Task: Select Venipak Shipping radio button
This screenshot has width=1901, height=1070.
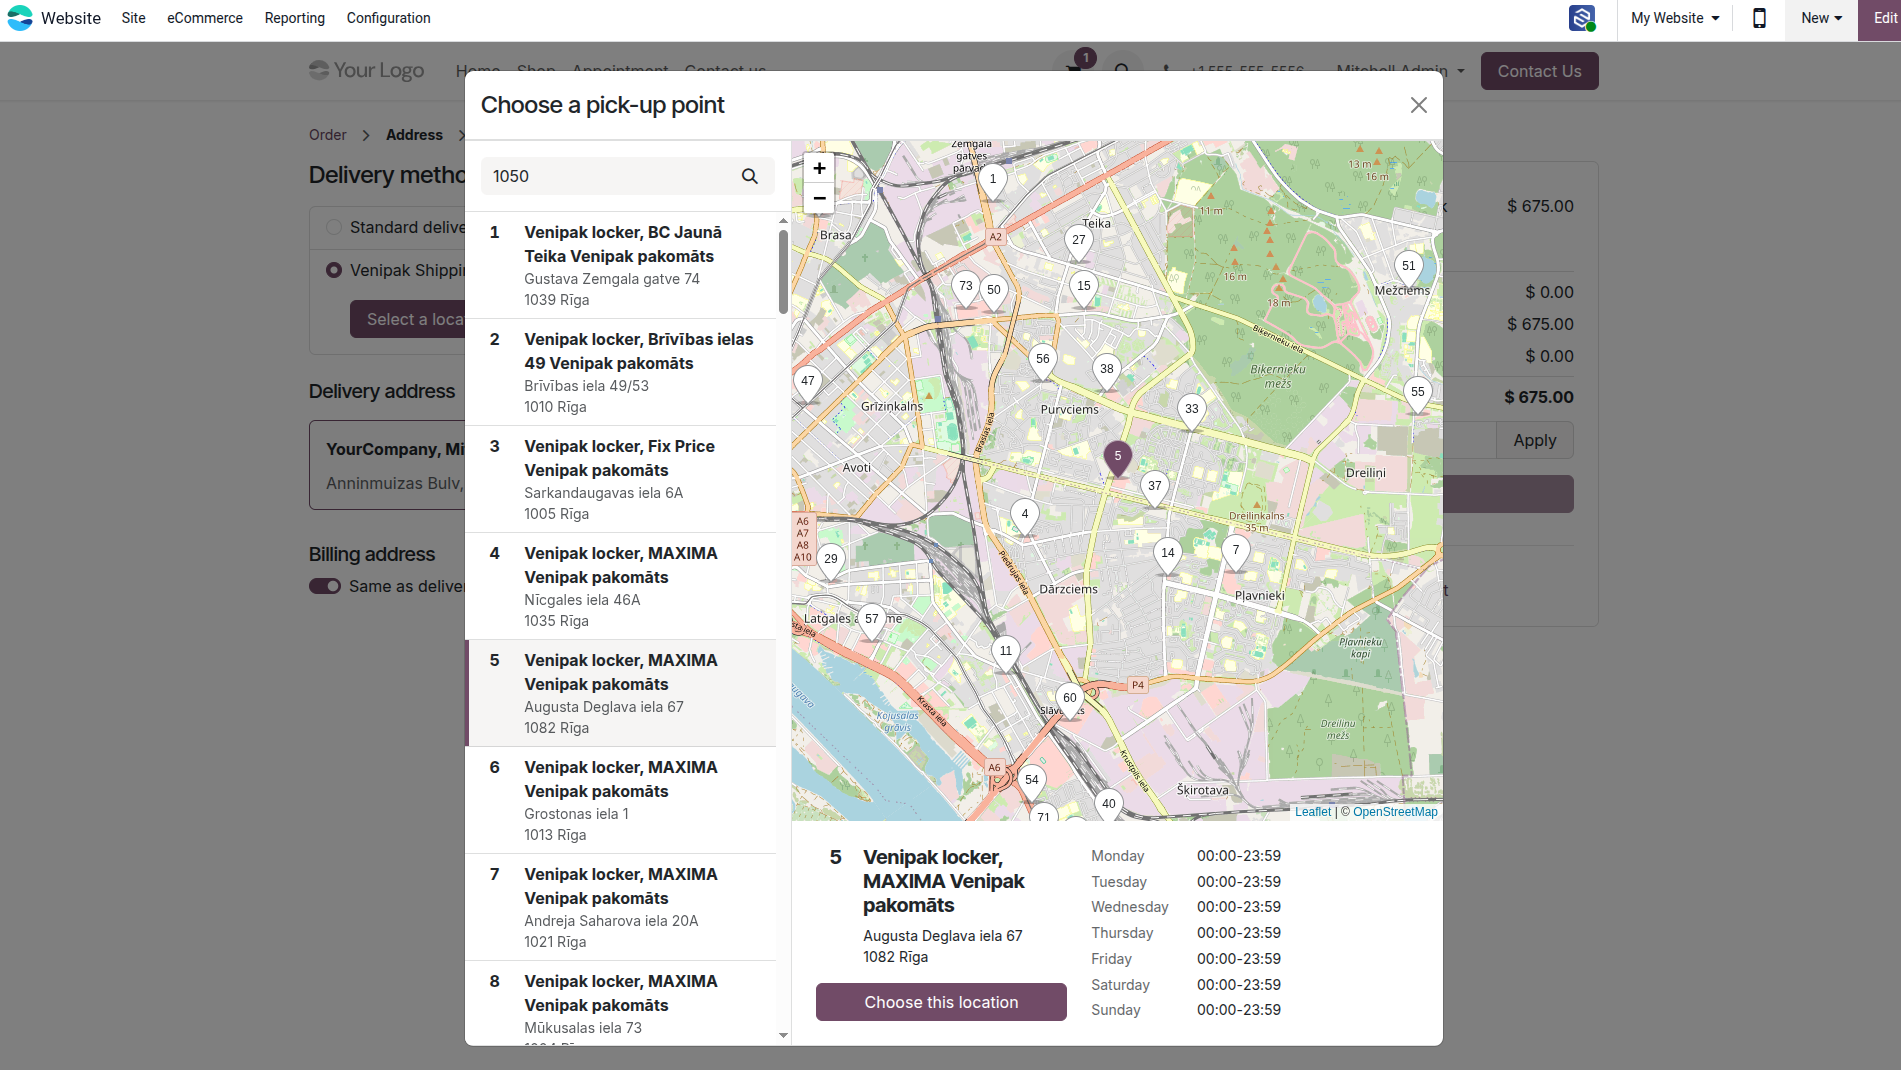Action: [x=334, y=270]
